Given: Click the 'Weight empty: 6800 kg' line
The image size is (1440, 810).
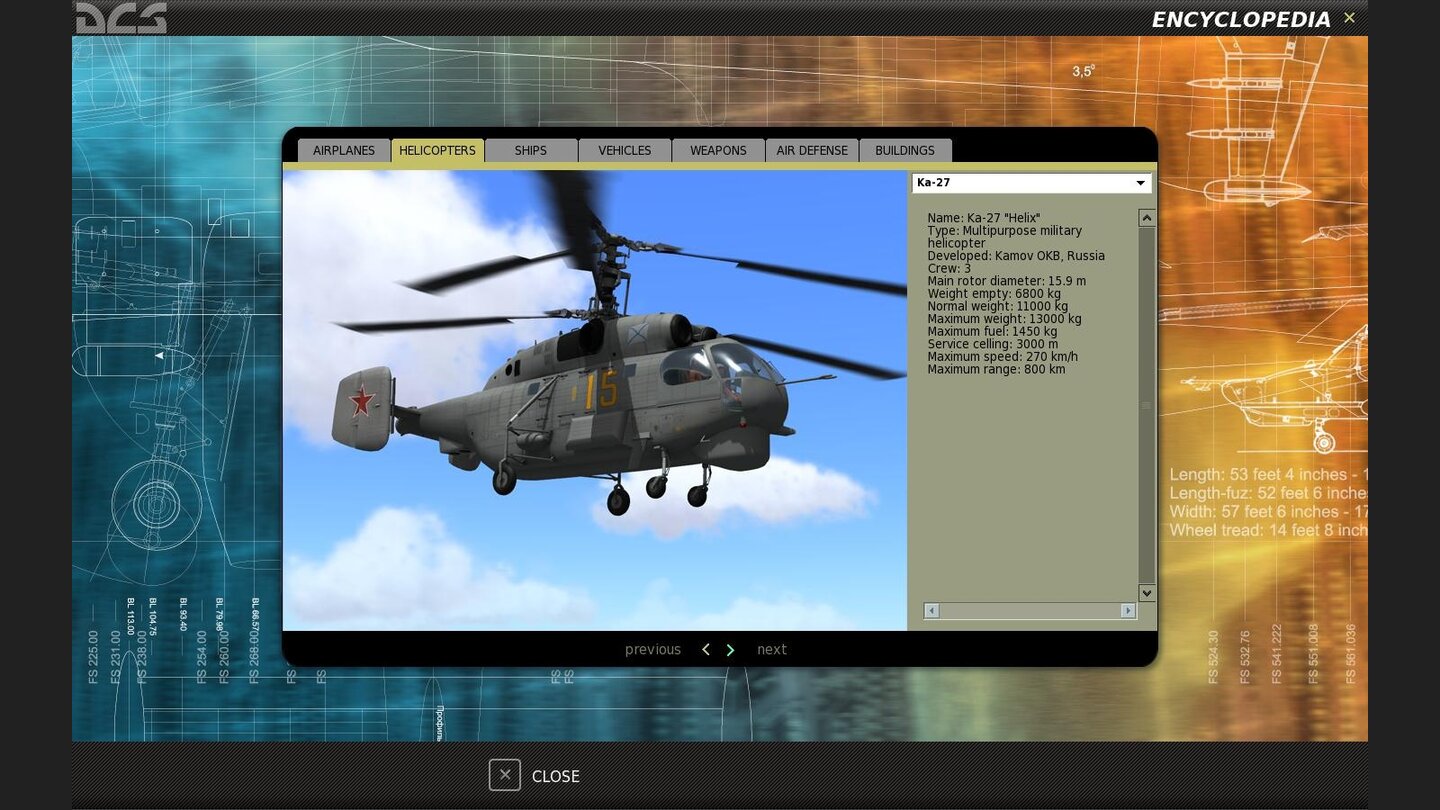Looking at the screenshot, I should (x=994, y=294).
